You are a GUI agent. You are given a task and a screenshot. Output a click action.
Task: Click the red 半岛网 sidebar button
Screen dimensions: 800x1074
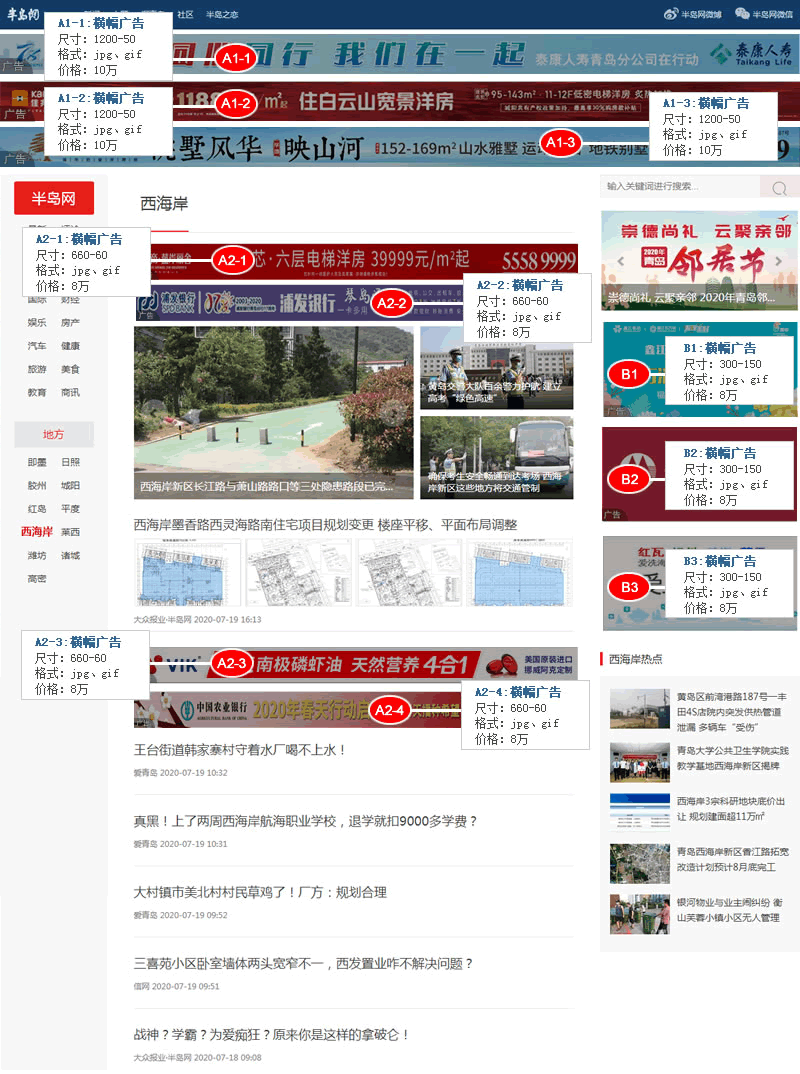click(54, 199)
